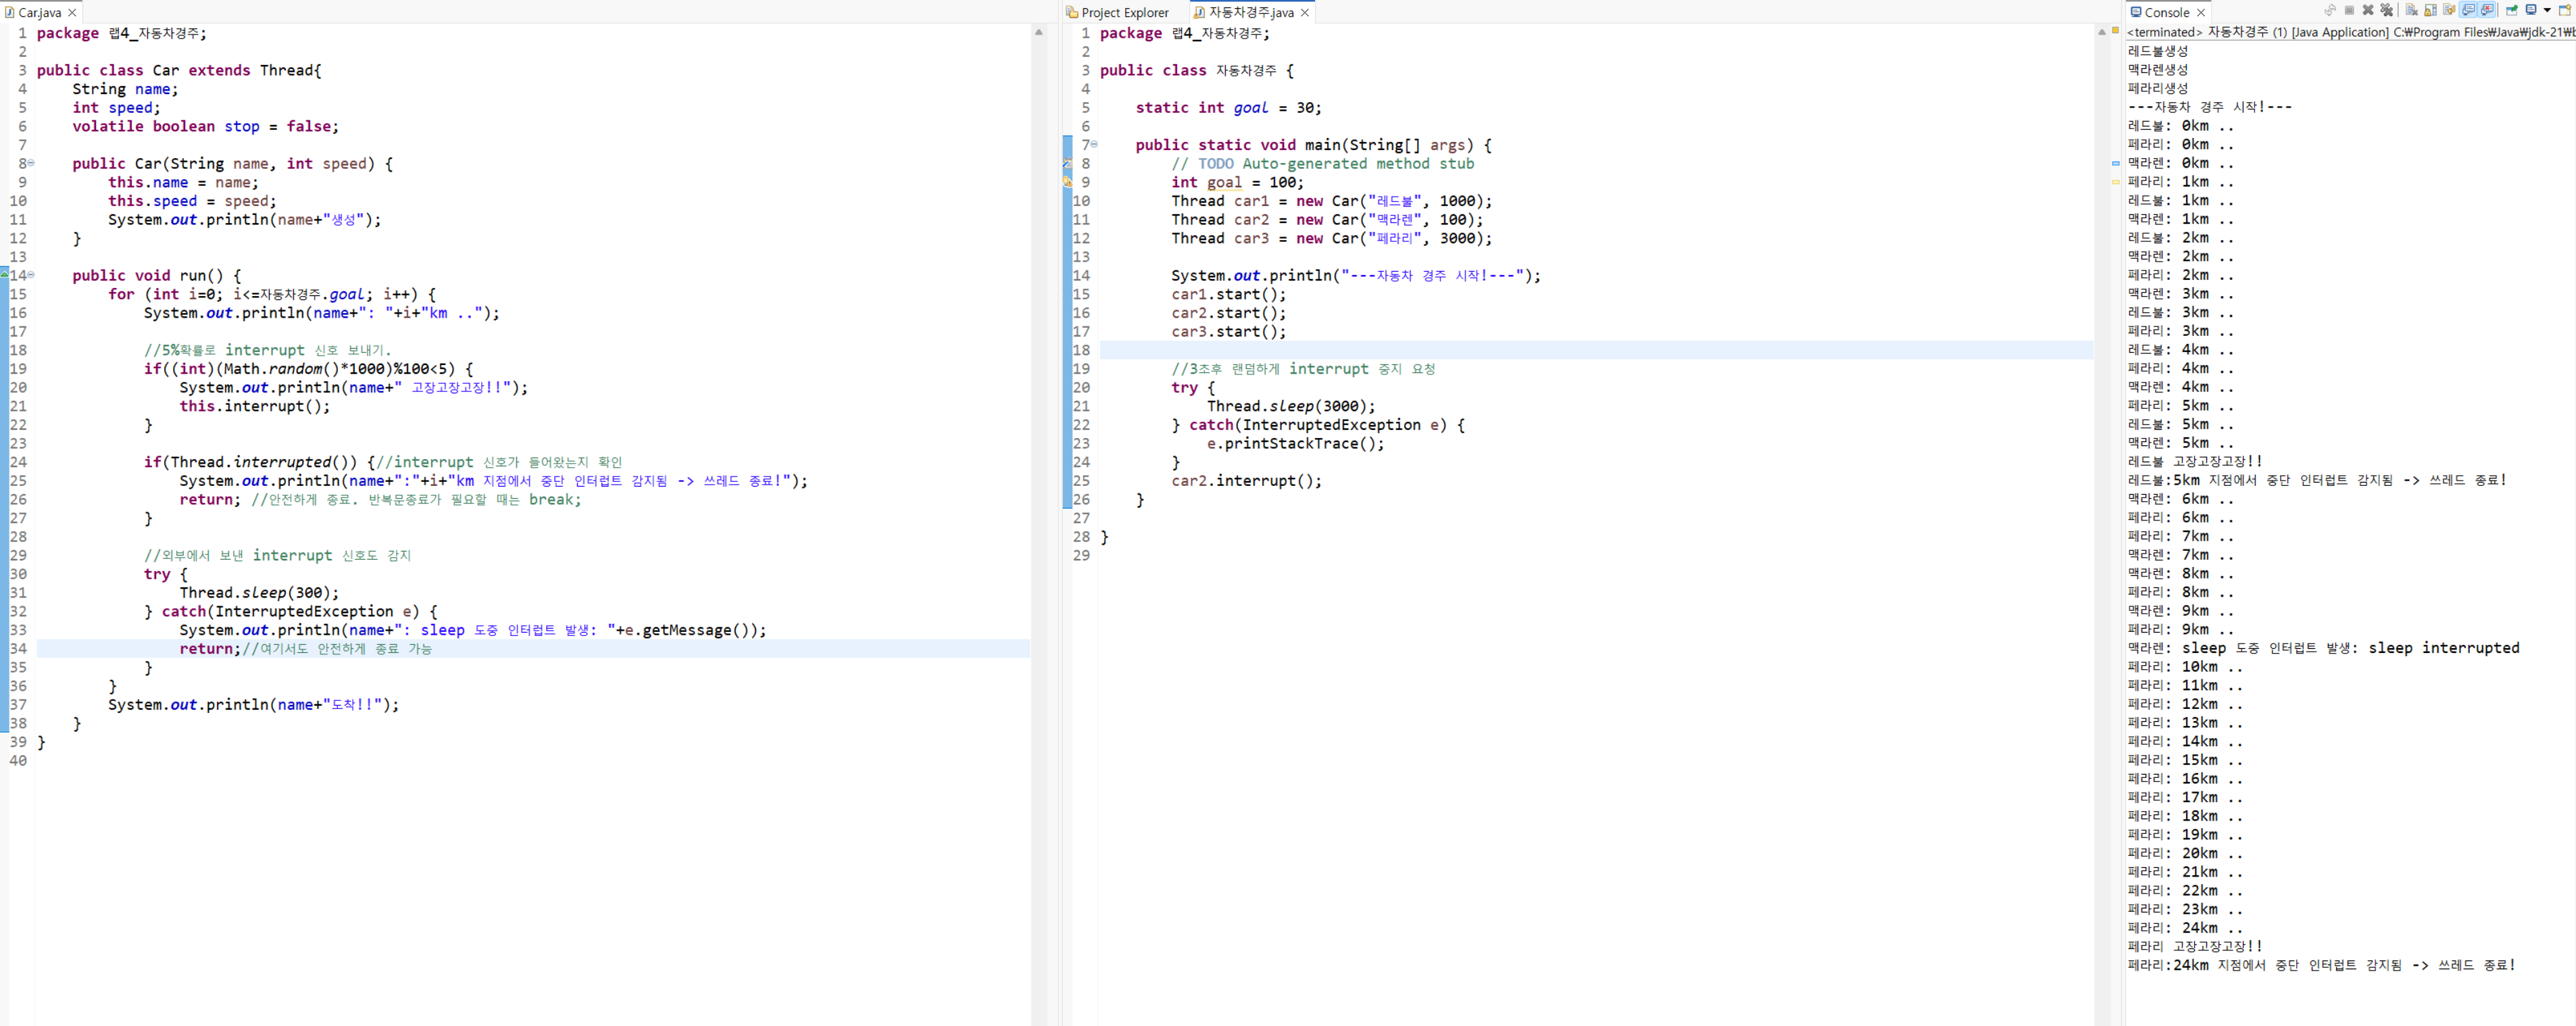Collapse the run method fold at line 14
The width and height of the screenshot is (2576, 1026).
click(x=31, y=275)
